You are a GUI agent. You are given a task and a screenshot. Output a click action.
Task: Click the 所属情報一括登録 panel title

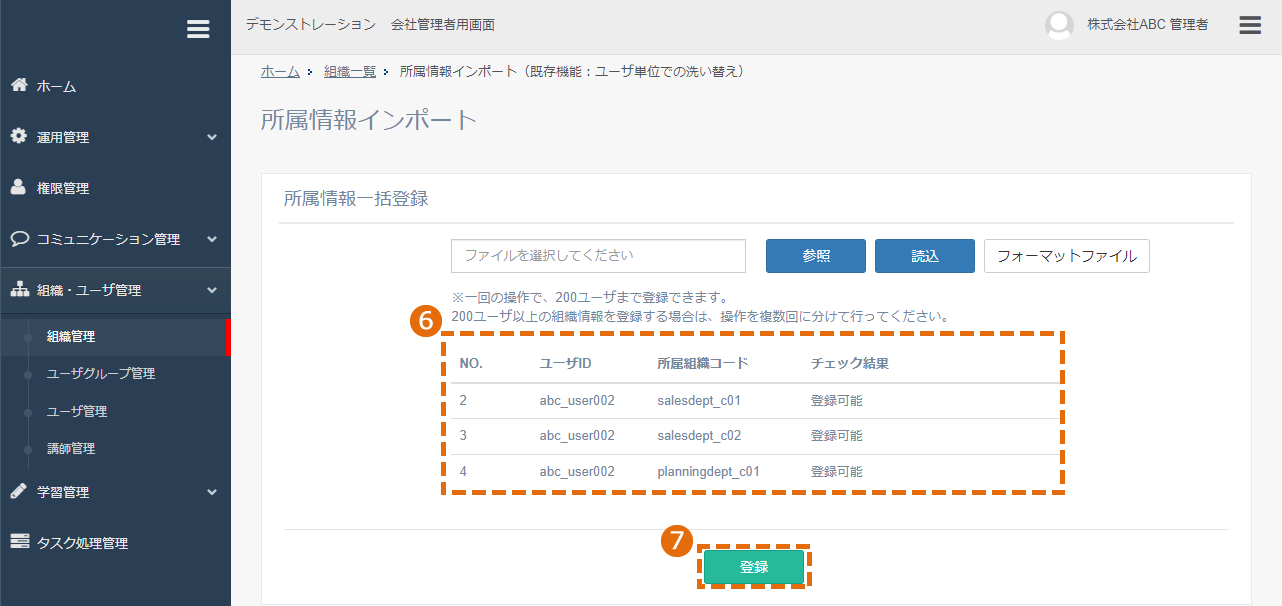tap(356, 199)
